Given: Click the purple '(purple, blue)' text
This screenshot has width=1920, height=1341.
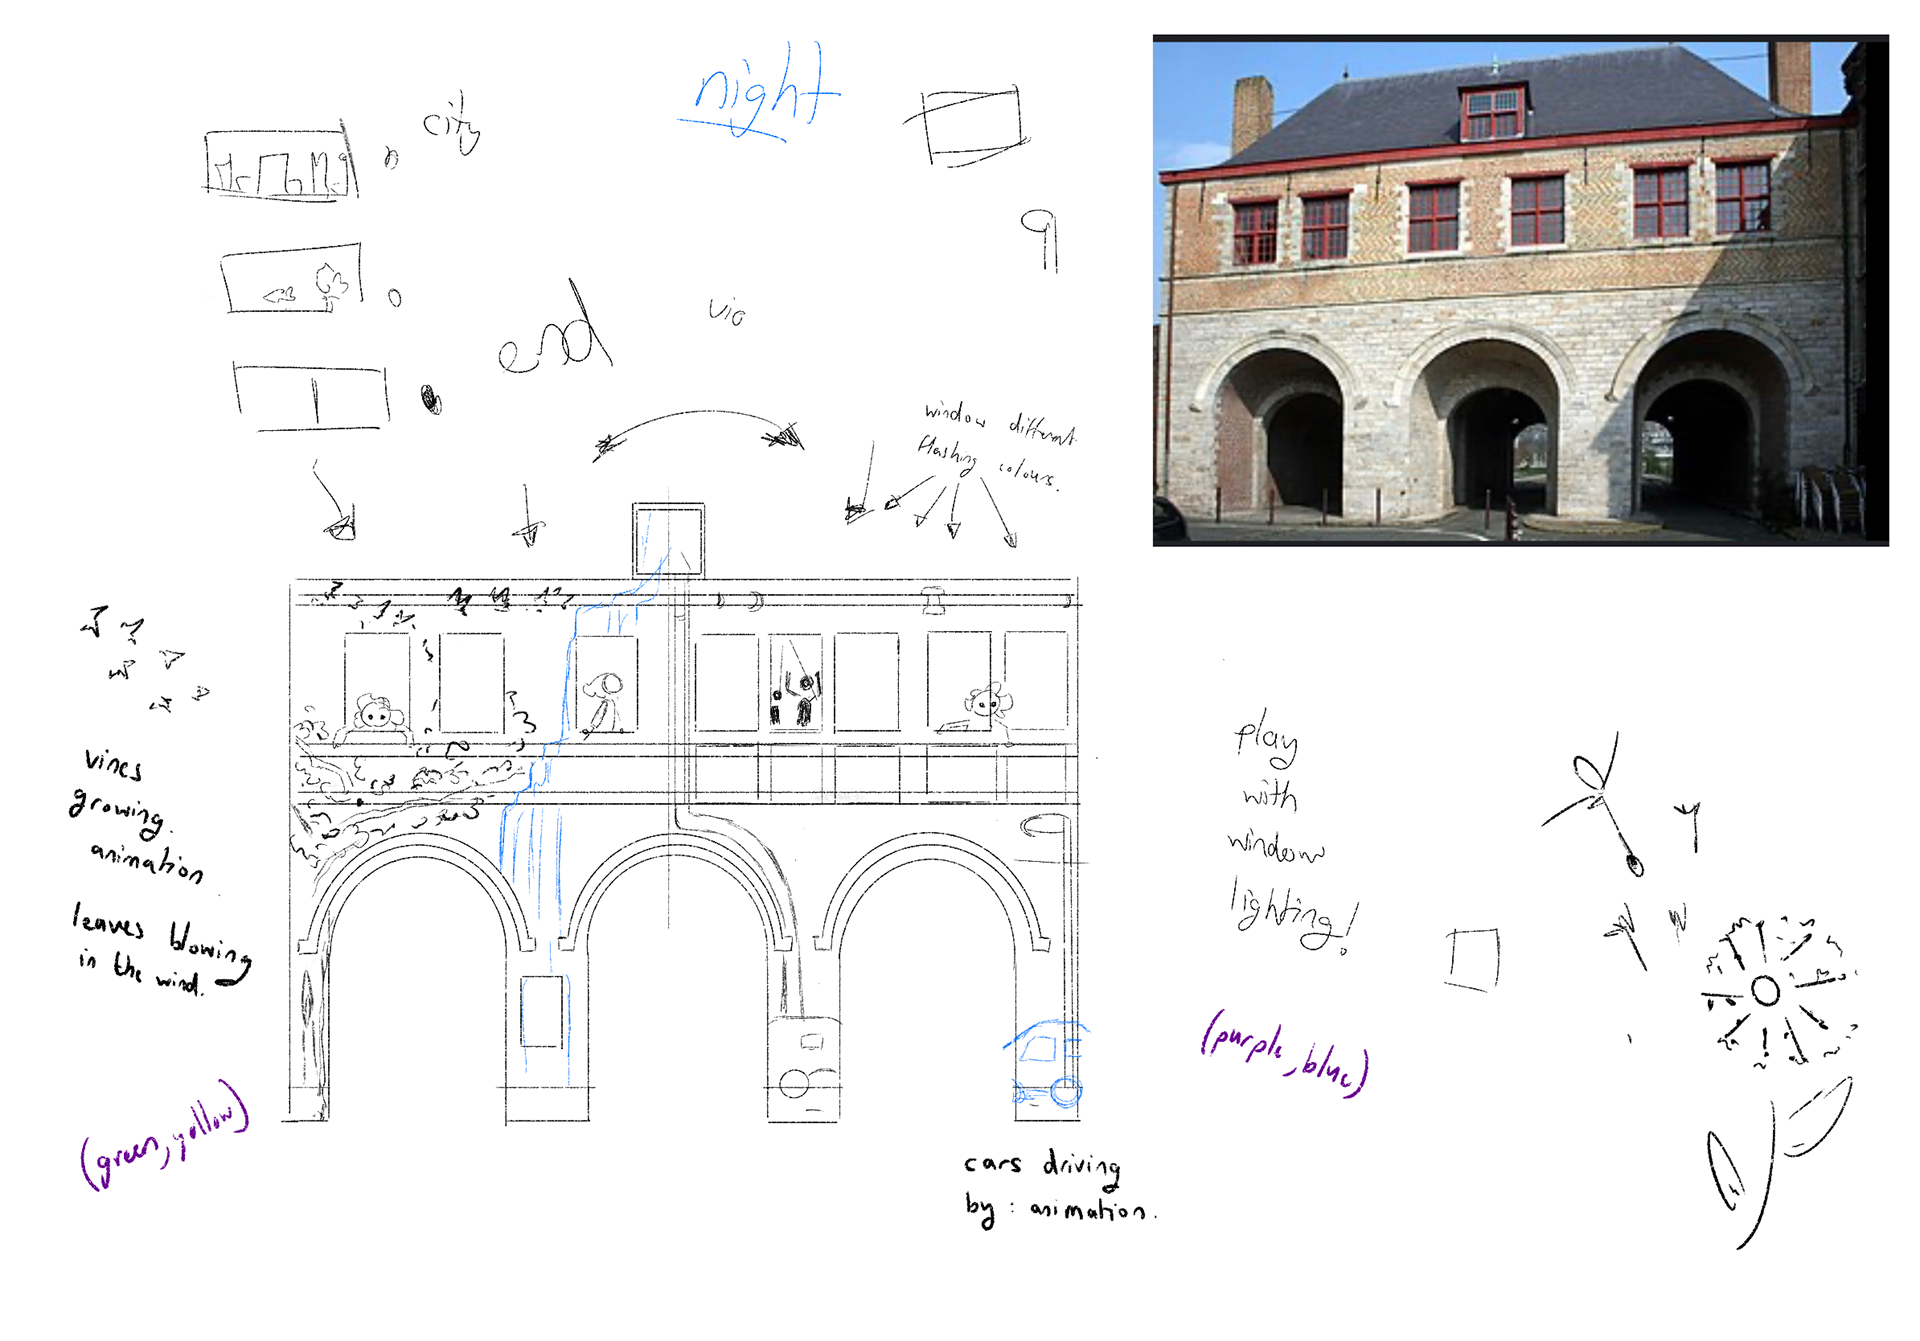Looking at the screenshot, I should pyautogui.click(x=1285, y=1055).
